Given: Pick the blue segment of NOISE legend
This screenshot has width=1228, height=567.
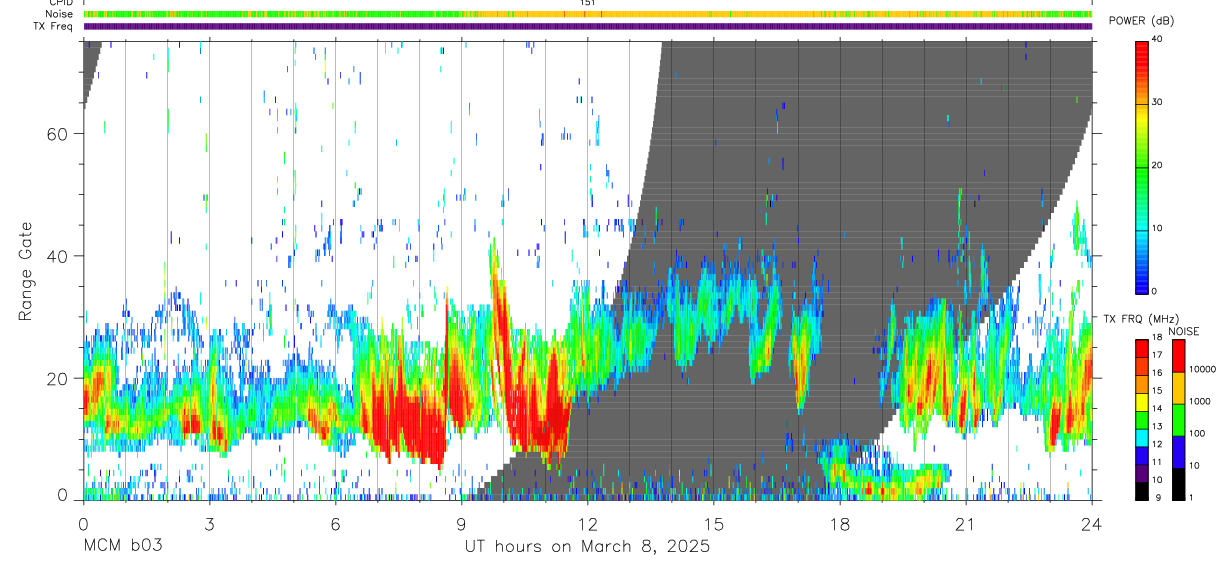Looking at the screenshot, I should pyautogui.click(x=1180, y=452).
